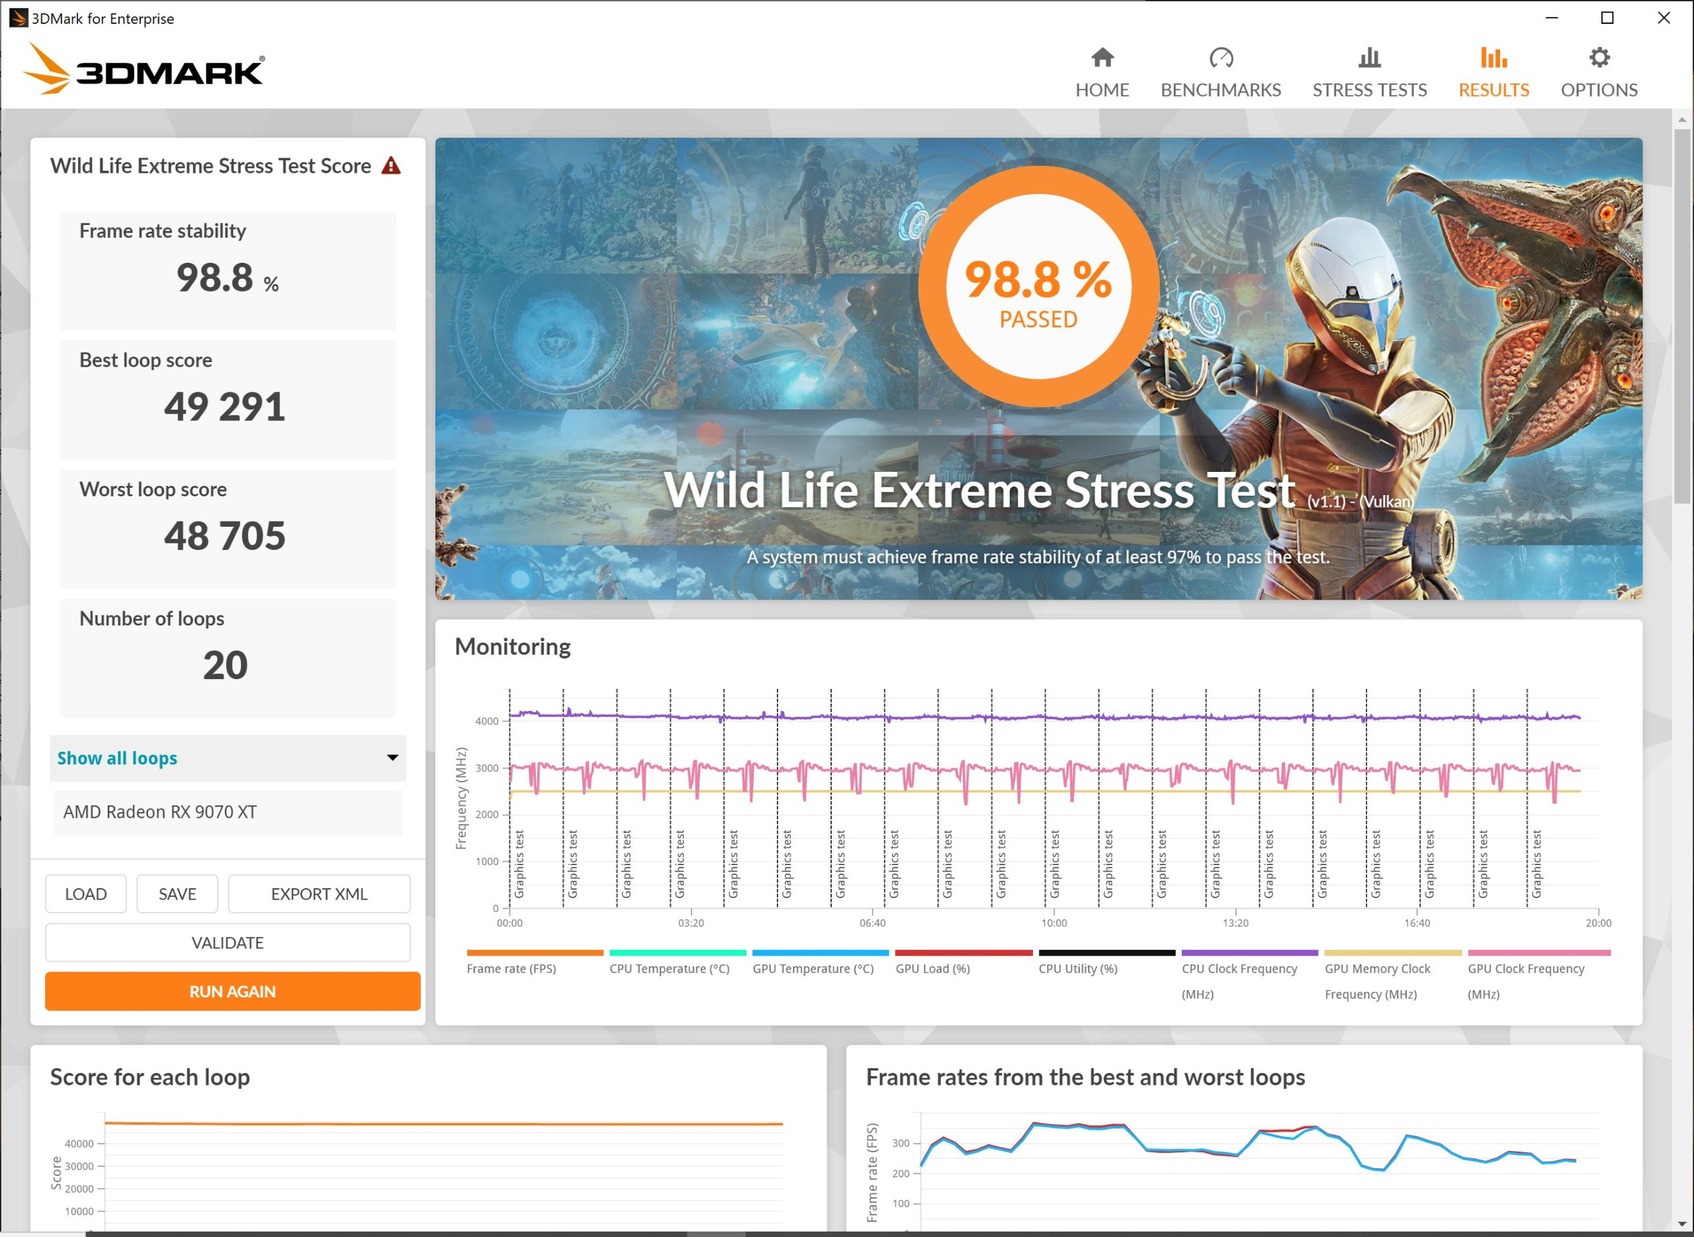Click the scrollbar up arrow
This screenshot has height=1237, width=1694.
1683,119
